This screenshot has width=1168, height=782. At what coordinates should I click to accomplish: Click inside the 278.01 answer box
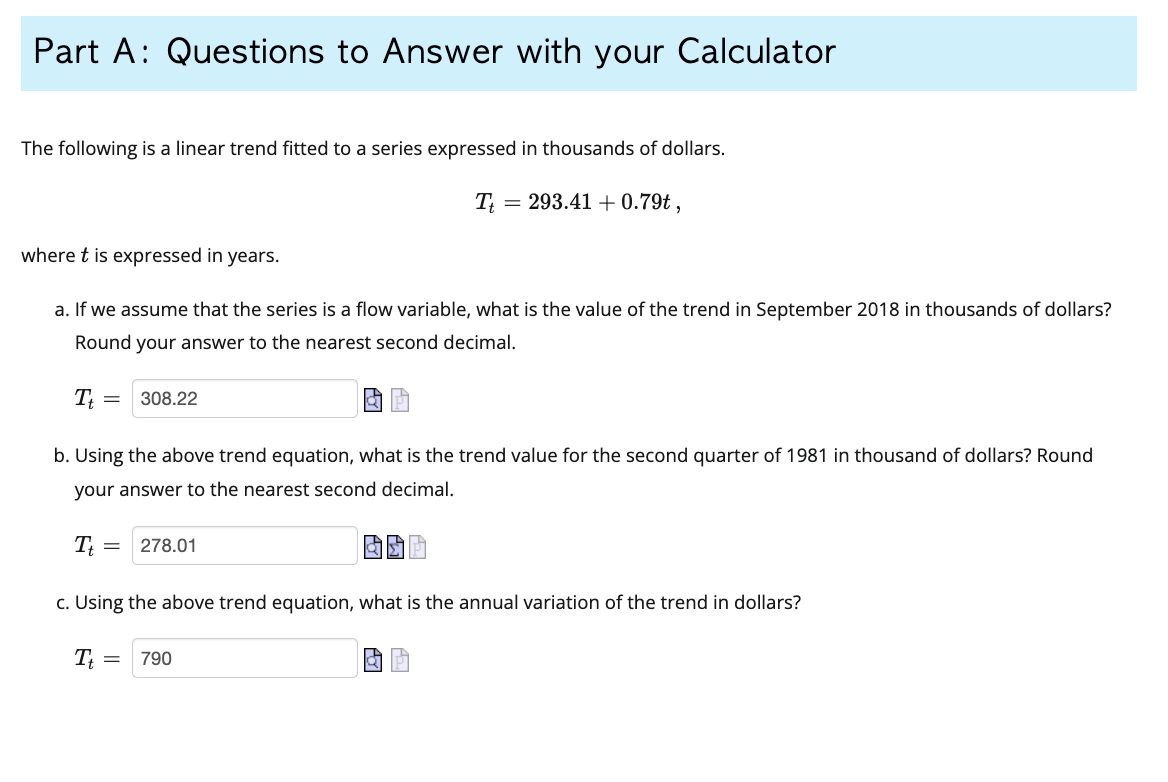click(244, 545)
